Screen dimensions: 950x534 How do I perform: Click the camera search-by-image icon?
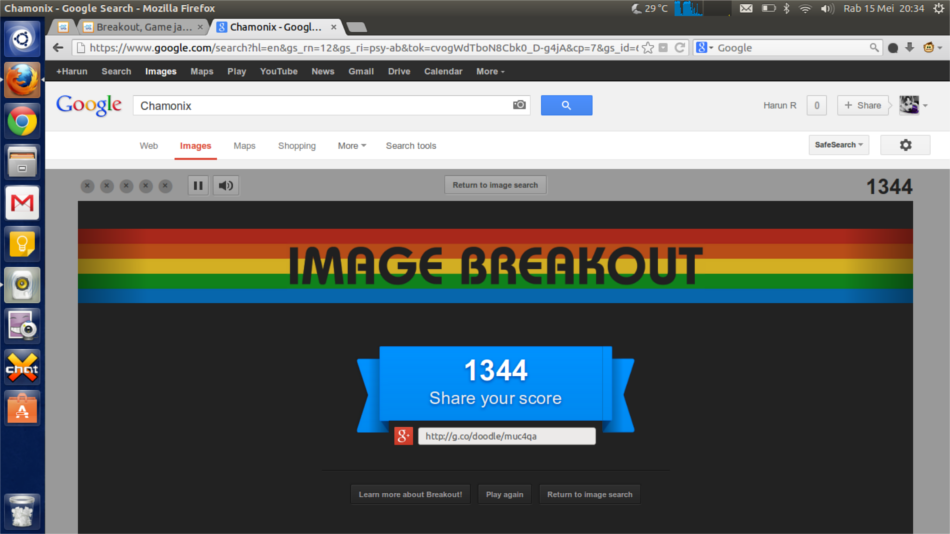[519, 105]
